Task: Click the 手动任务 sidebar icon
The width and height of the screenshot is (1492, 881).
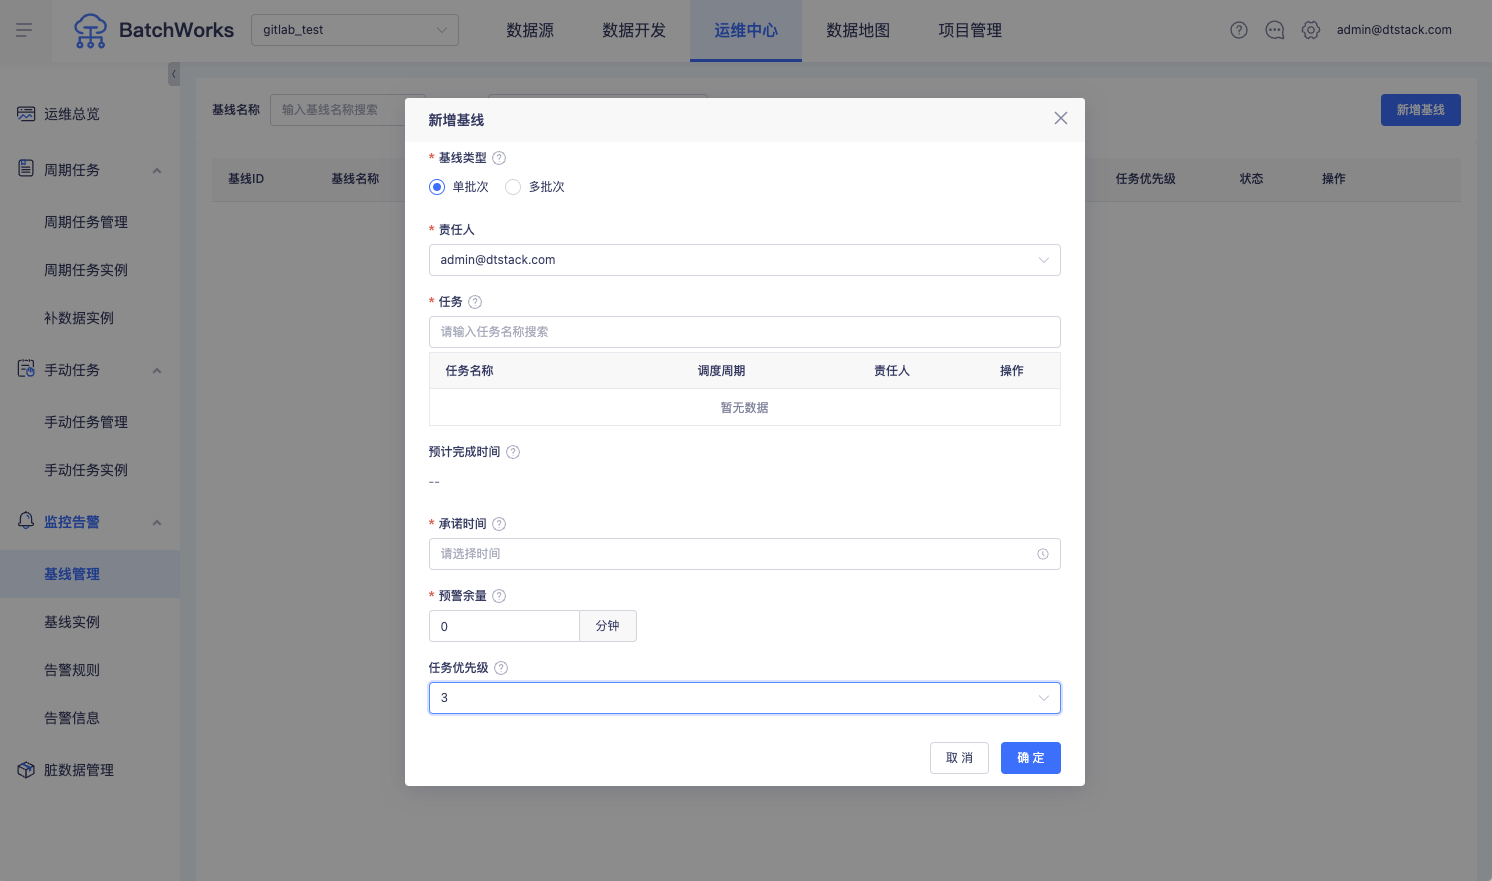Action: coord(26,369)
